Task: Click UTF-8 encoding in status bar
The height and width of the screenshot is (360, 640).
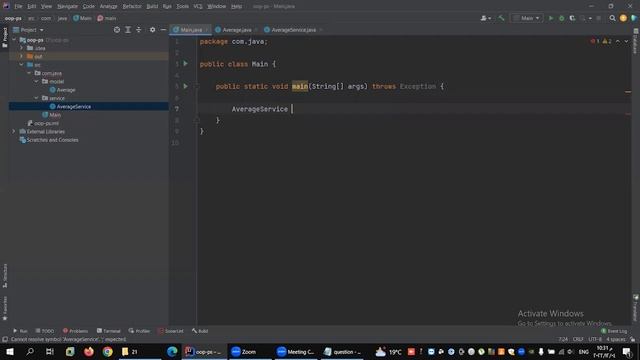Action: tap(595, 339)
